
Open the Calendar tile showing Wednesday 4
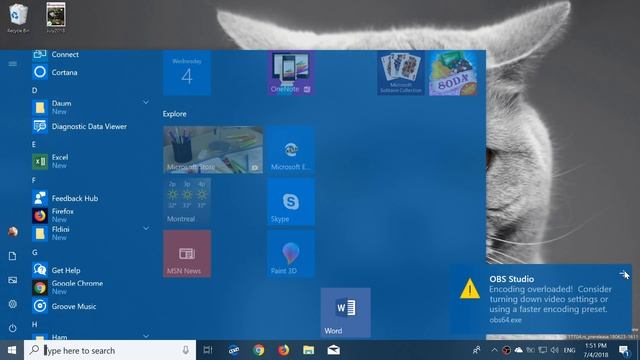point(187,73)
